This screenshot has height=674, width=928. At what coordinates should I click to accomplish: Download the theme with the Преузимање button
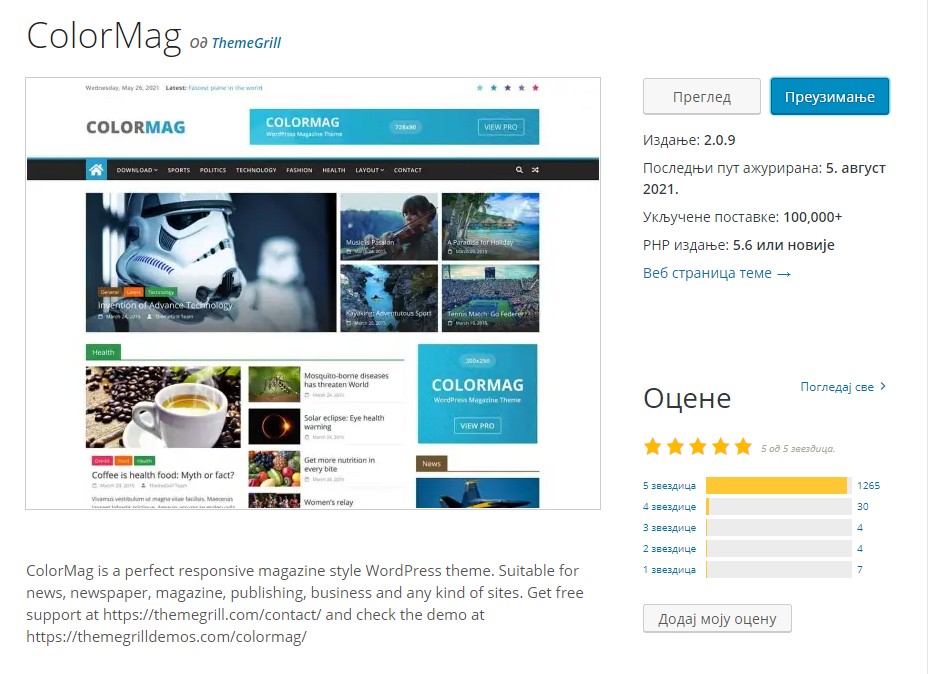point(829,96)
